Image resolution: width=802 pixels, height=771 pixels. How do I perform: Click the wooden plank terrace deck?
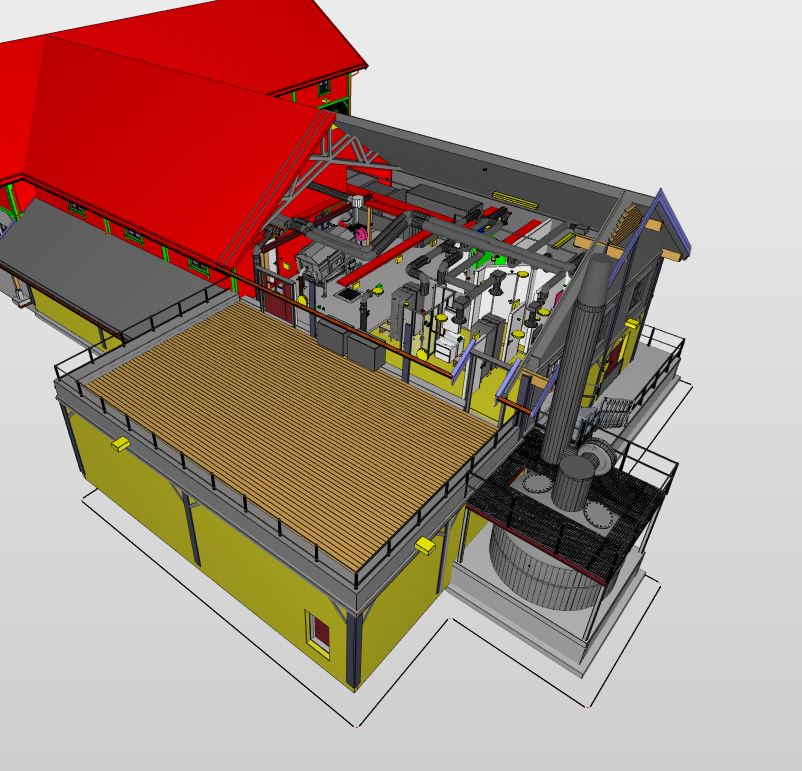pyautogui.click(x=290, y=420)
